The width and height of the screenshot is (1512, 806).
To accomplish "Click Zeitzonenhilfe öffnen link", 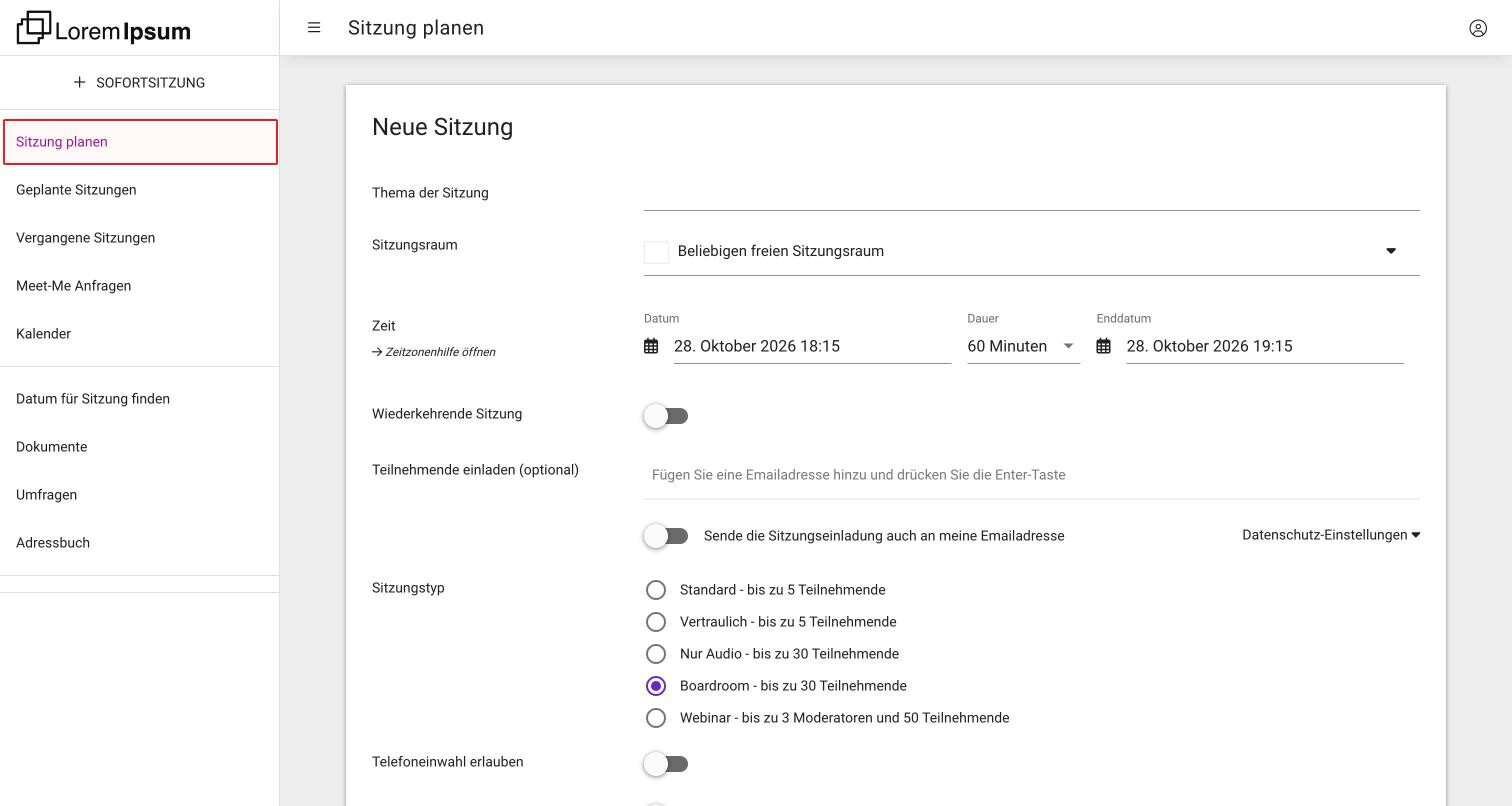I will pos(434,352).
